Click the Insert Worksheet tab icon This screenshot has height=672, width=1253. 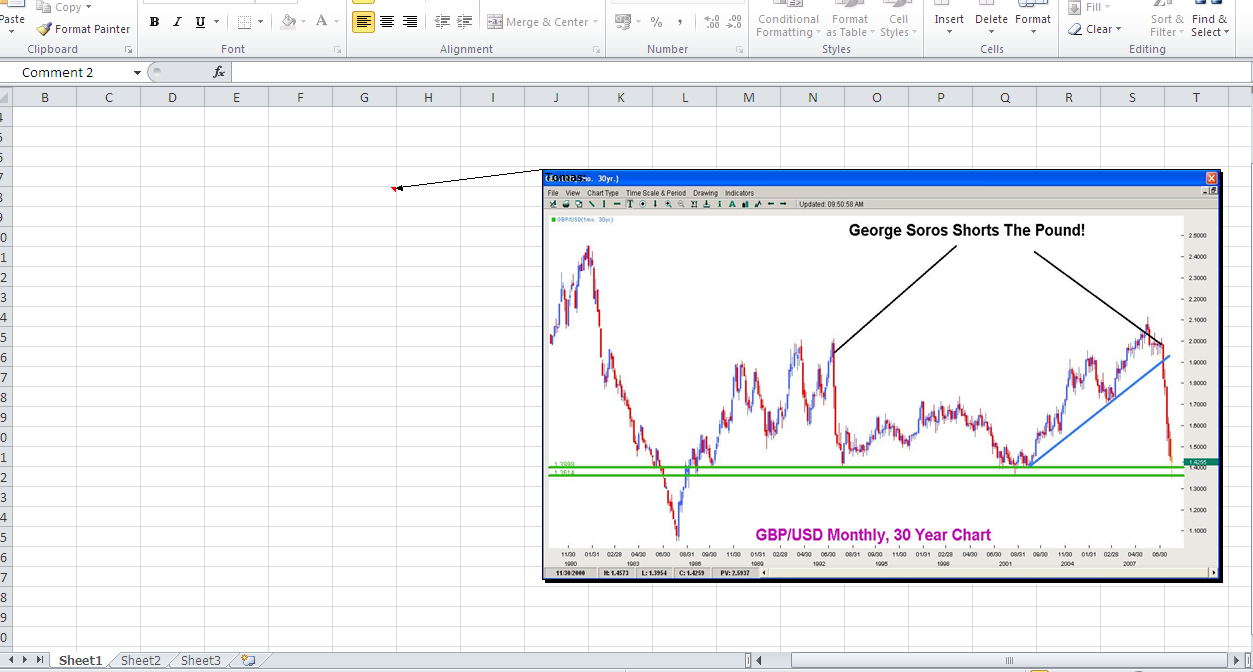[248, 660]
